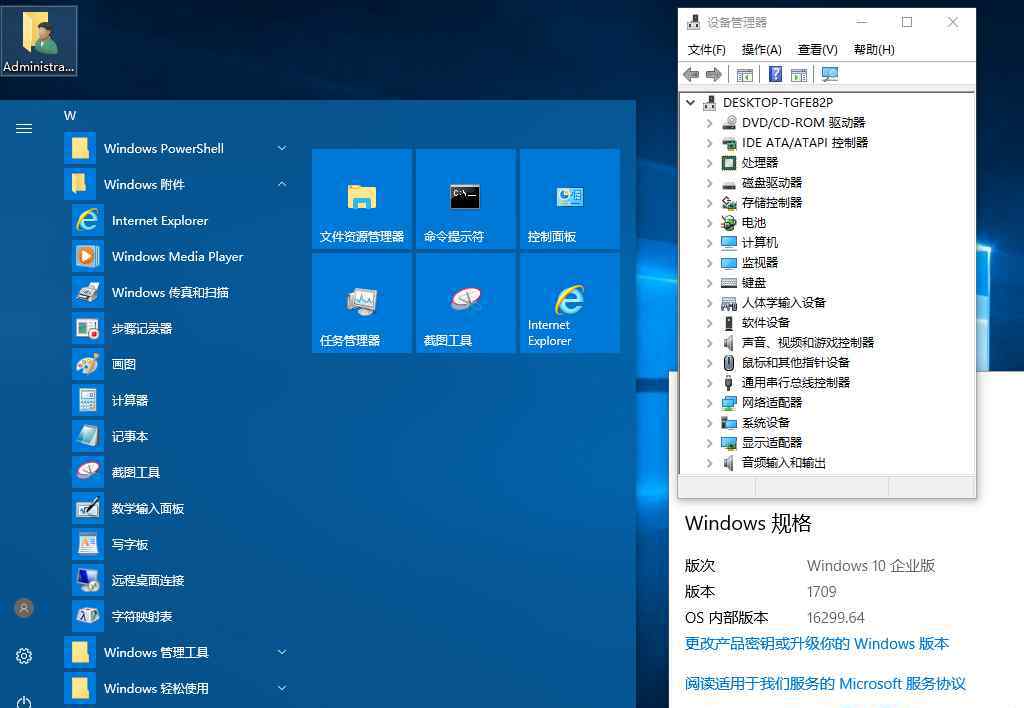This screenshot has width=1024, height=708.
Task: Select 计算机 in device tree
Action: [760, 242]
